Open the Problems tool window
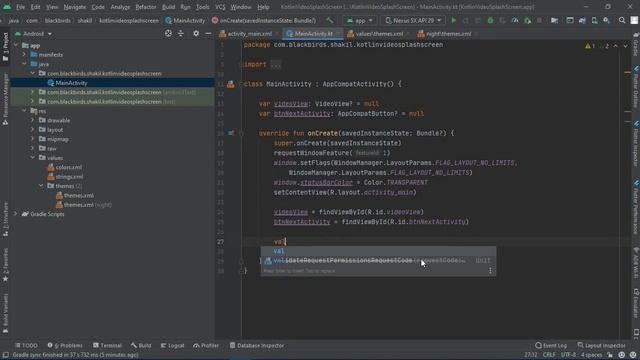This screenshot has height=360, width=640. (65, 345)
